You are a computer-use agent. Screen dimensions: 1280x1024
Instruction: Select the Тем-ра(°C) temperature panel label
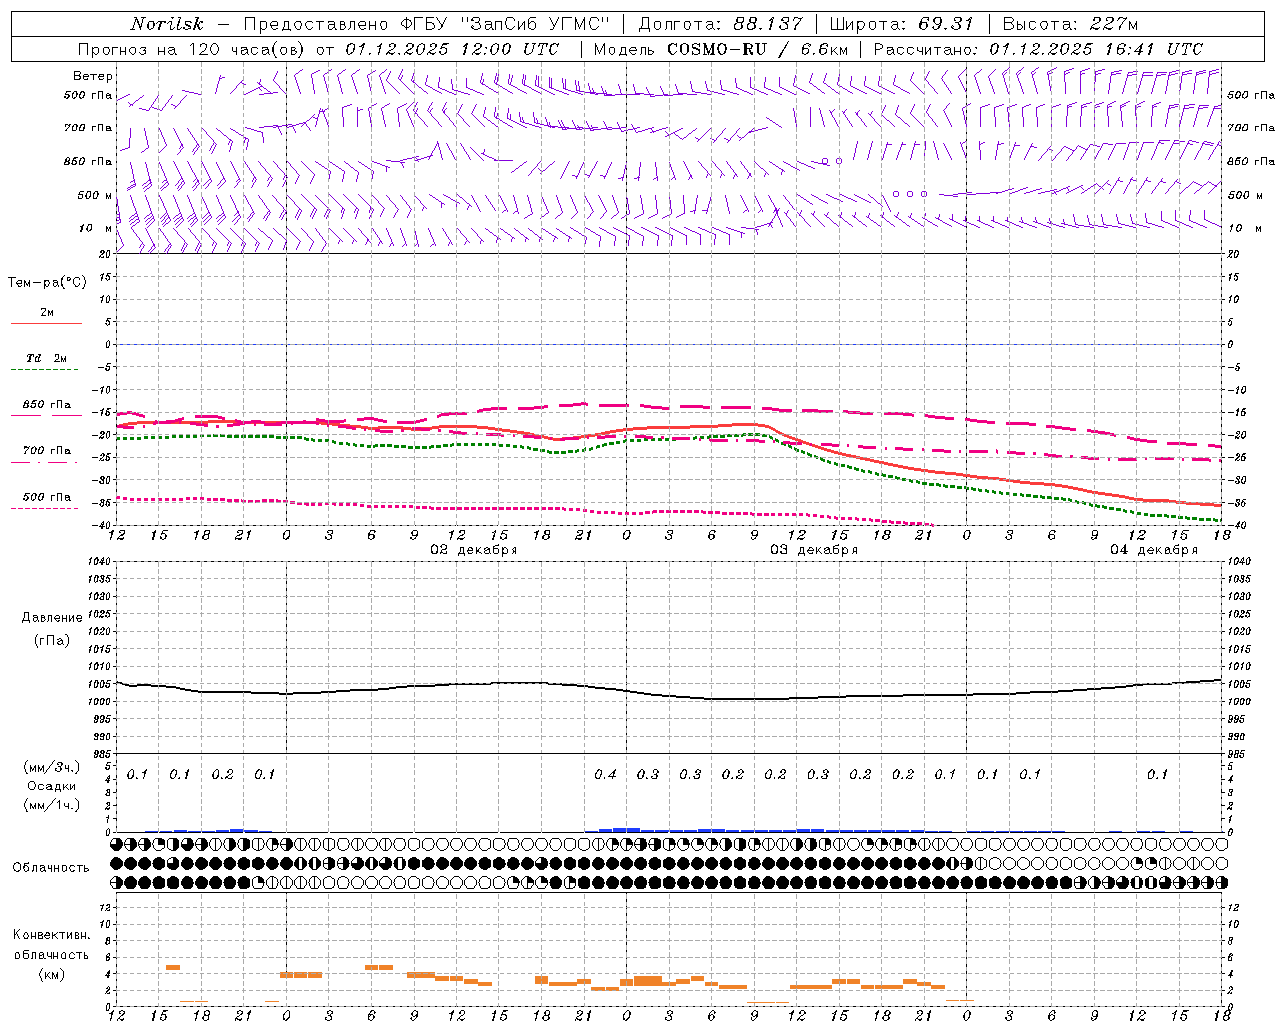[x=47, y=283]
